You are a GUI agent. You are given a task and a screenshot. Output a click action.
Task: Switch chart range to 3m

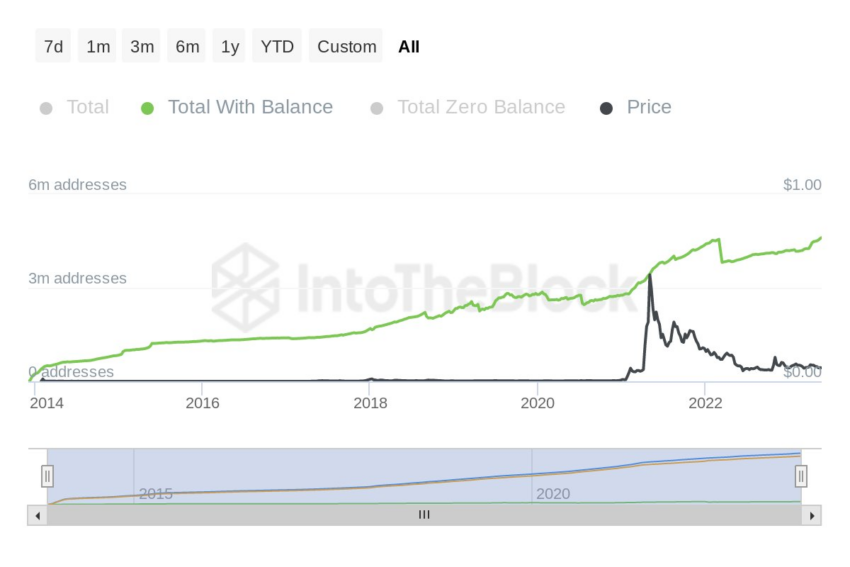click(142, 46)
